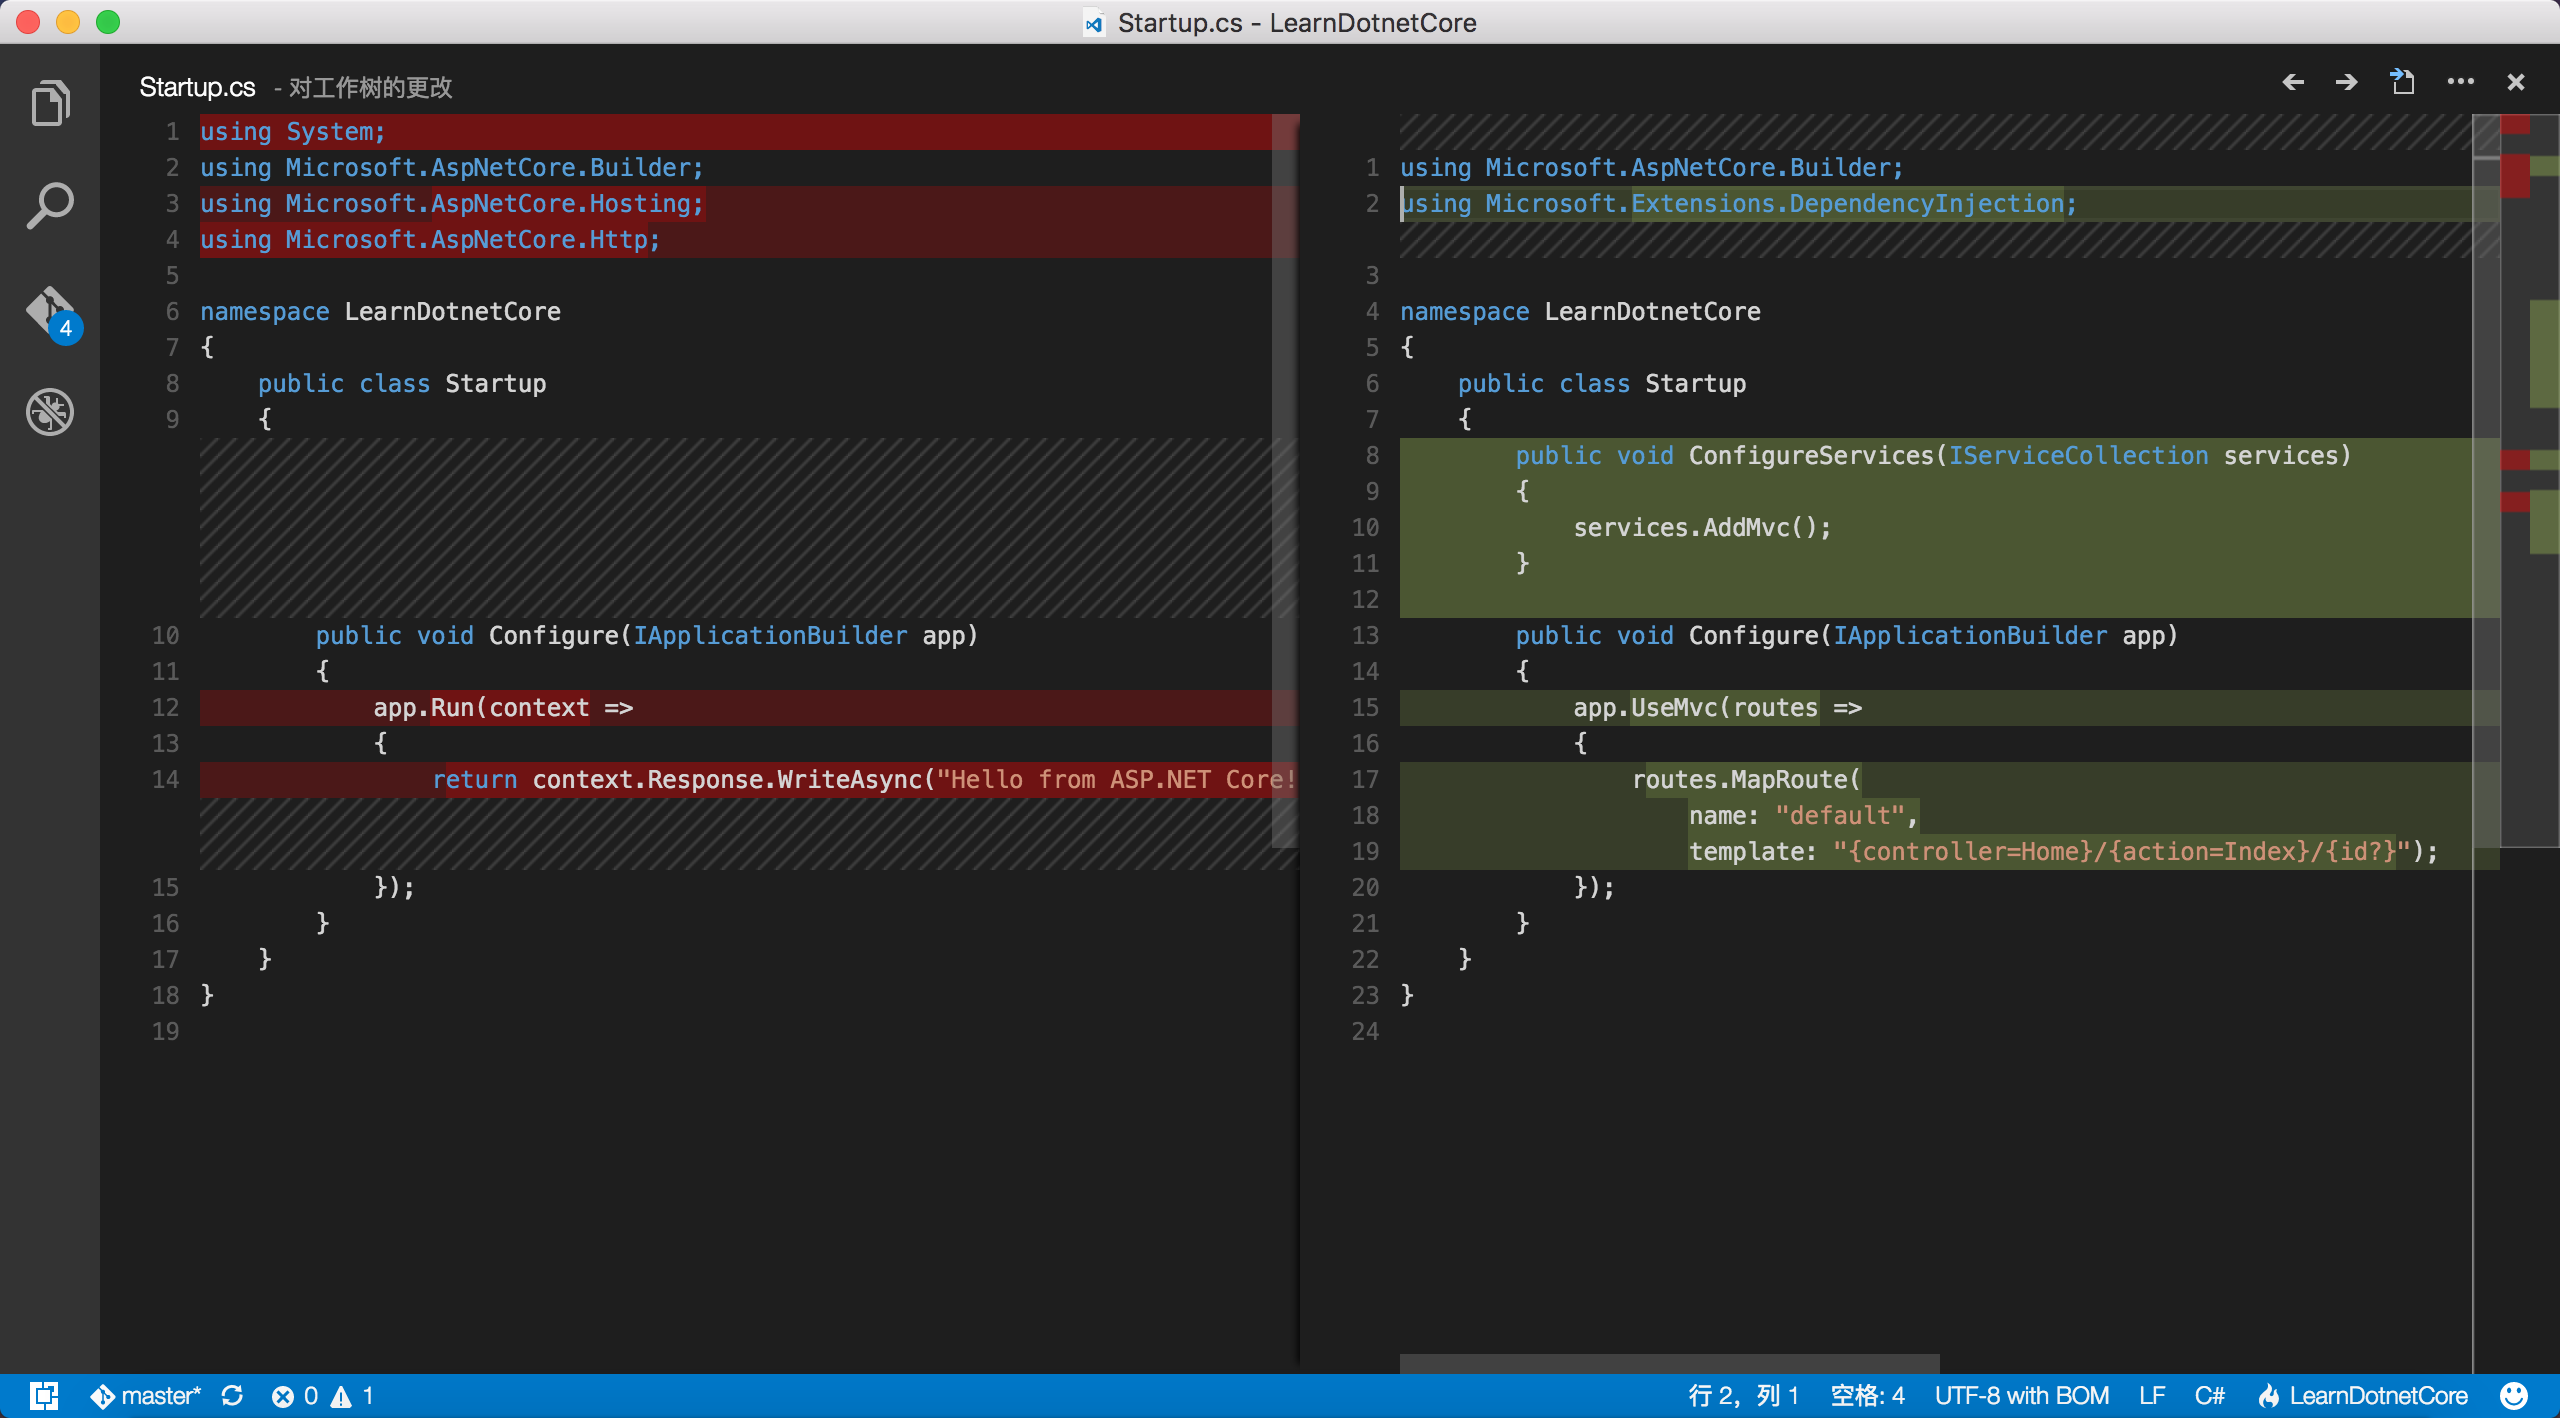Send feedback with the smiley icon
Screen dimensions: 2560x1418
click(x=2514, y=1395)
